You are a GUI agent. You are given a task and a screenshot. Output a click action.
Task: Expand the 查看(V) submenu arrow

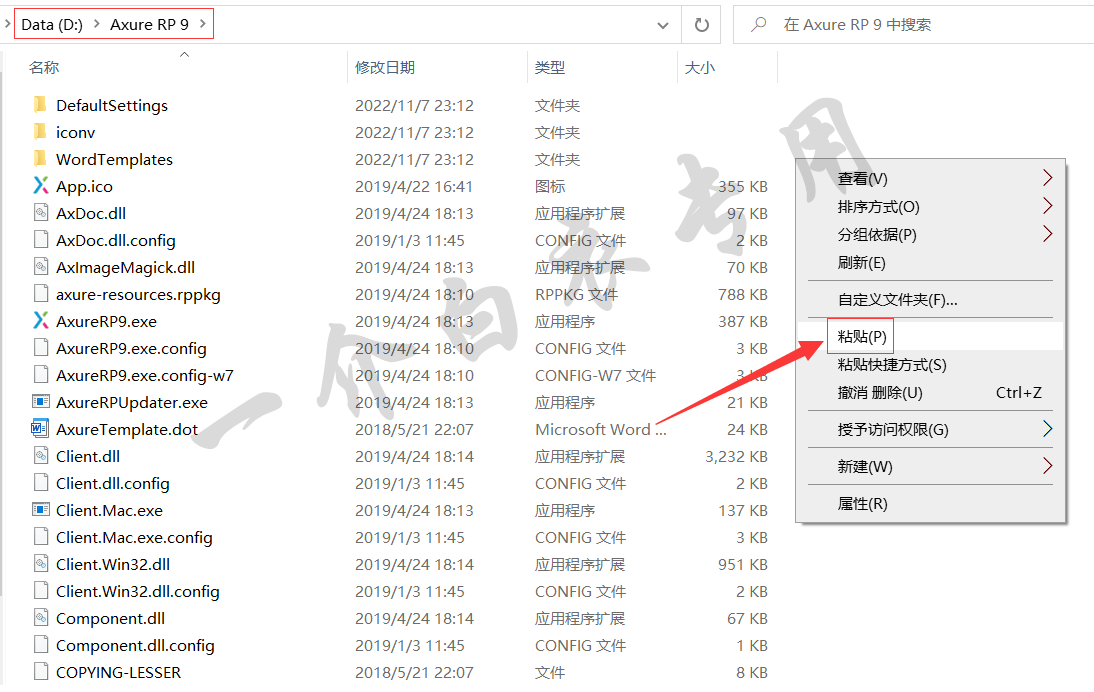[1047, 178]
